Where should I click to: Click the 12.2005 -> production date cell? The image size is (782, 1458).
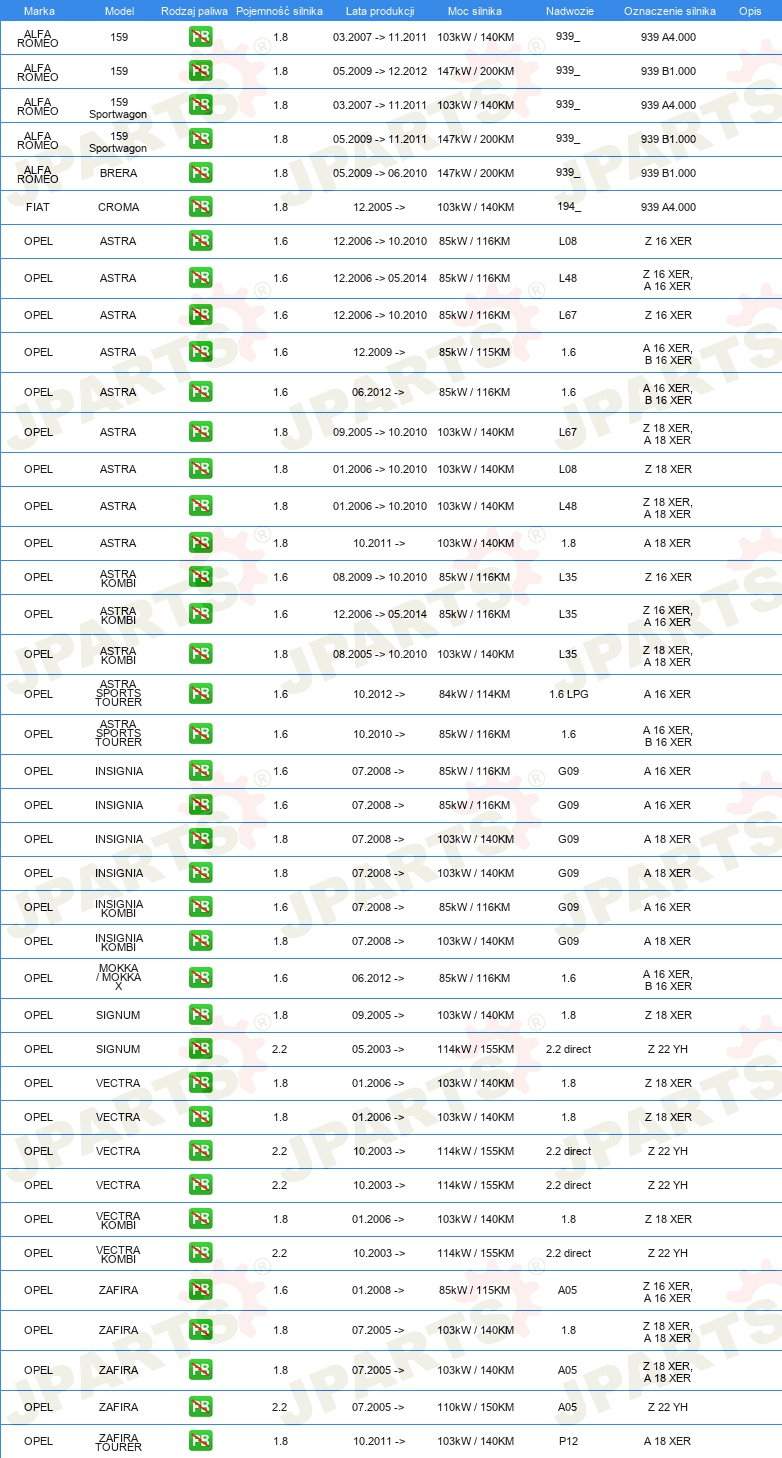tap(379, 207)
